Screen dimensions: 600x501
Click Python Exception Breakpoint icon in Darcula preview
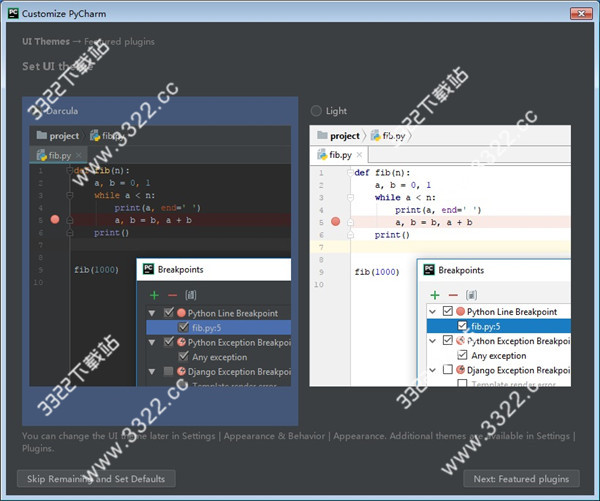(x=181, y=342)
